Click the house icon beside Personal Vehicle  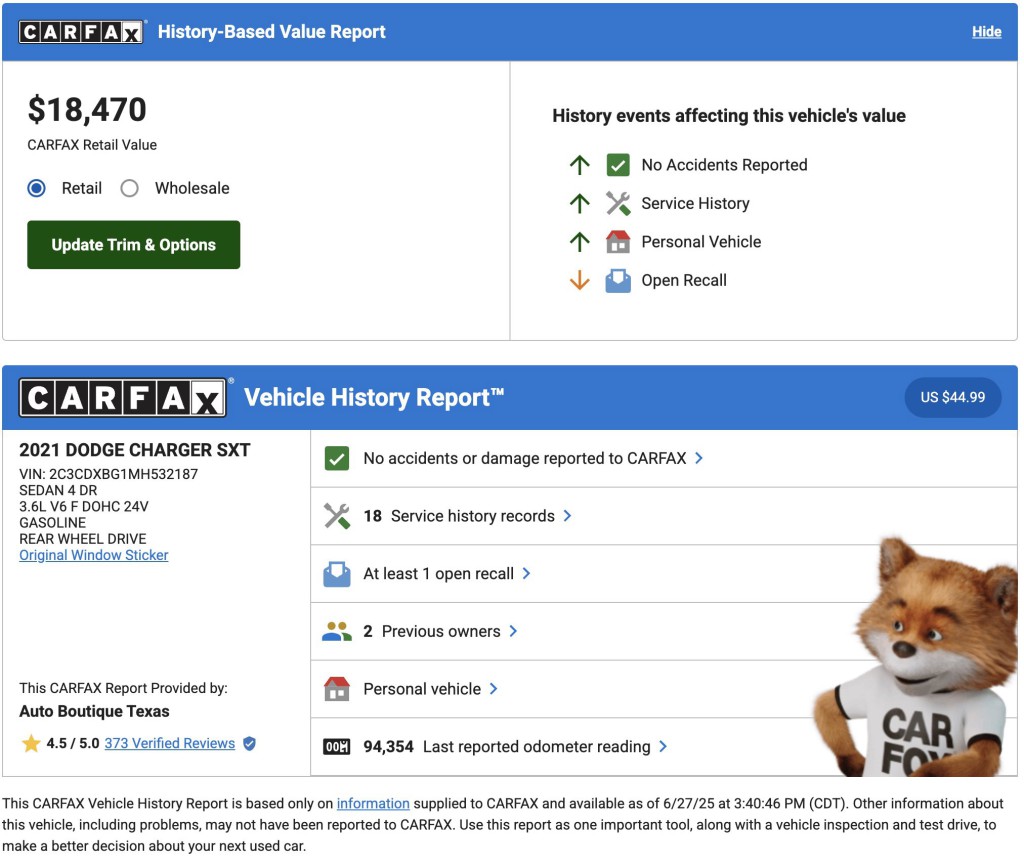pos(618,242)
